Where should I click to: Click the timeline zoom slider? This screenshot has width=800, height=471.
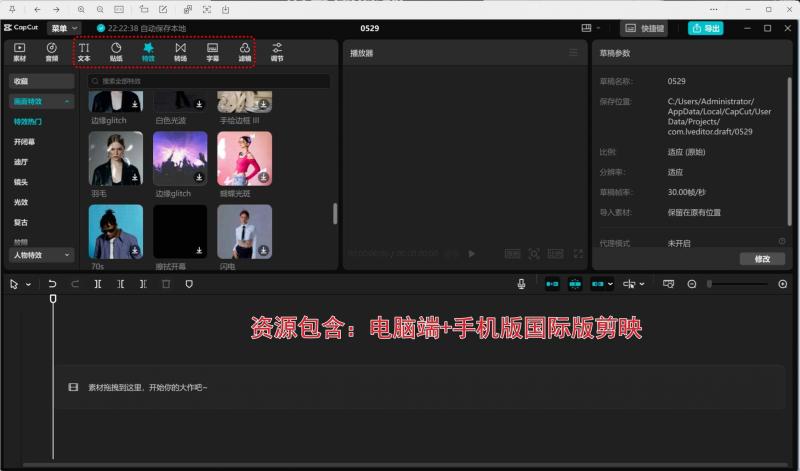coord(737,284)
